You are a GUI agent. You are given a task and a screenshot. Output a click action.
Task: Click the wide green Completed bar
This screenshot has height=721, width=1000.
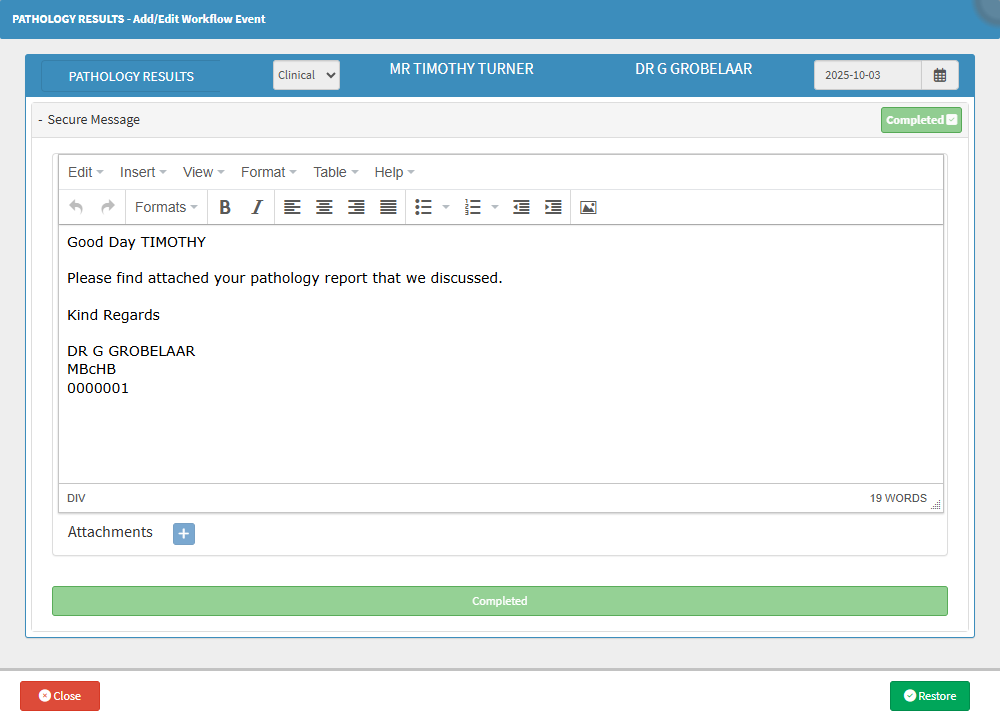click(x=500, y=601)
